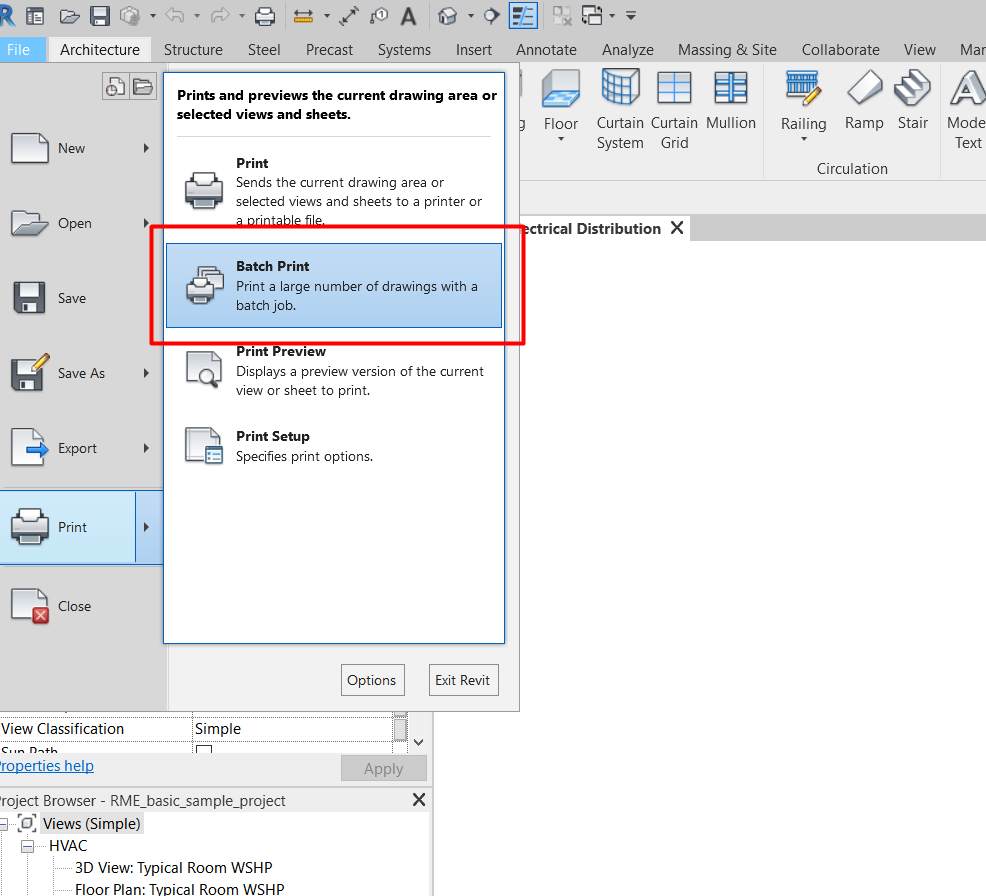Viewport: 986px width, 896px height.
Task: Click the Revit application logo icon
Action: [6, 15]
